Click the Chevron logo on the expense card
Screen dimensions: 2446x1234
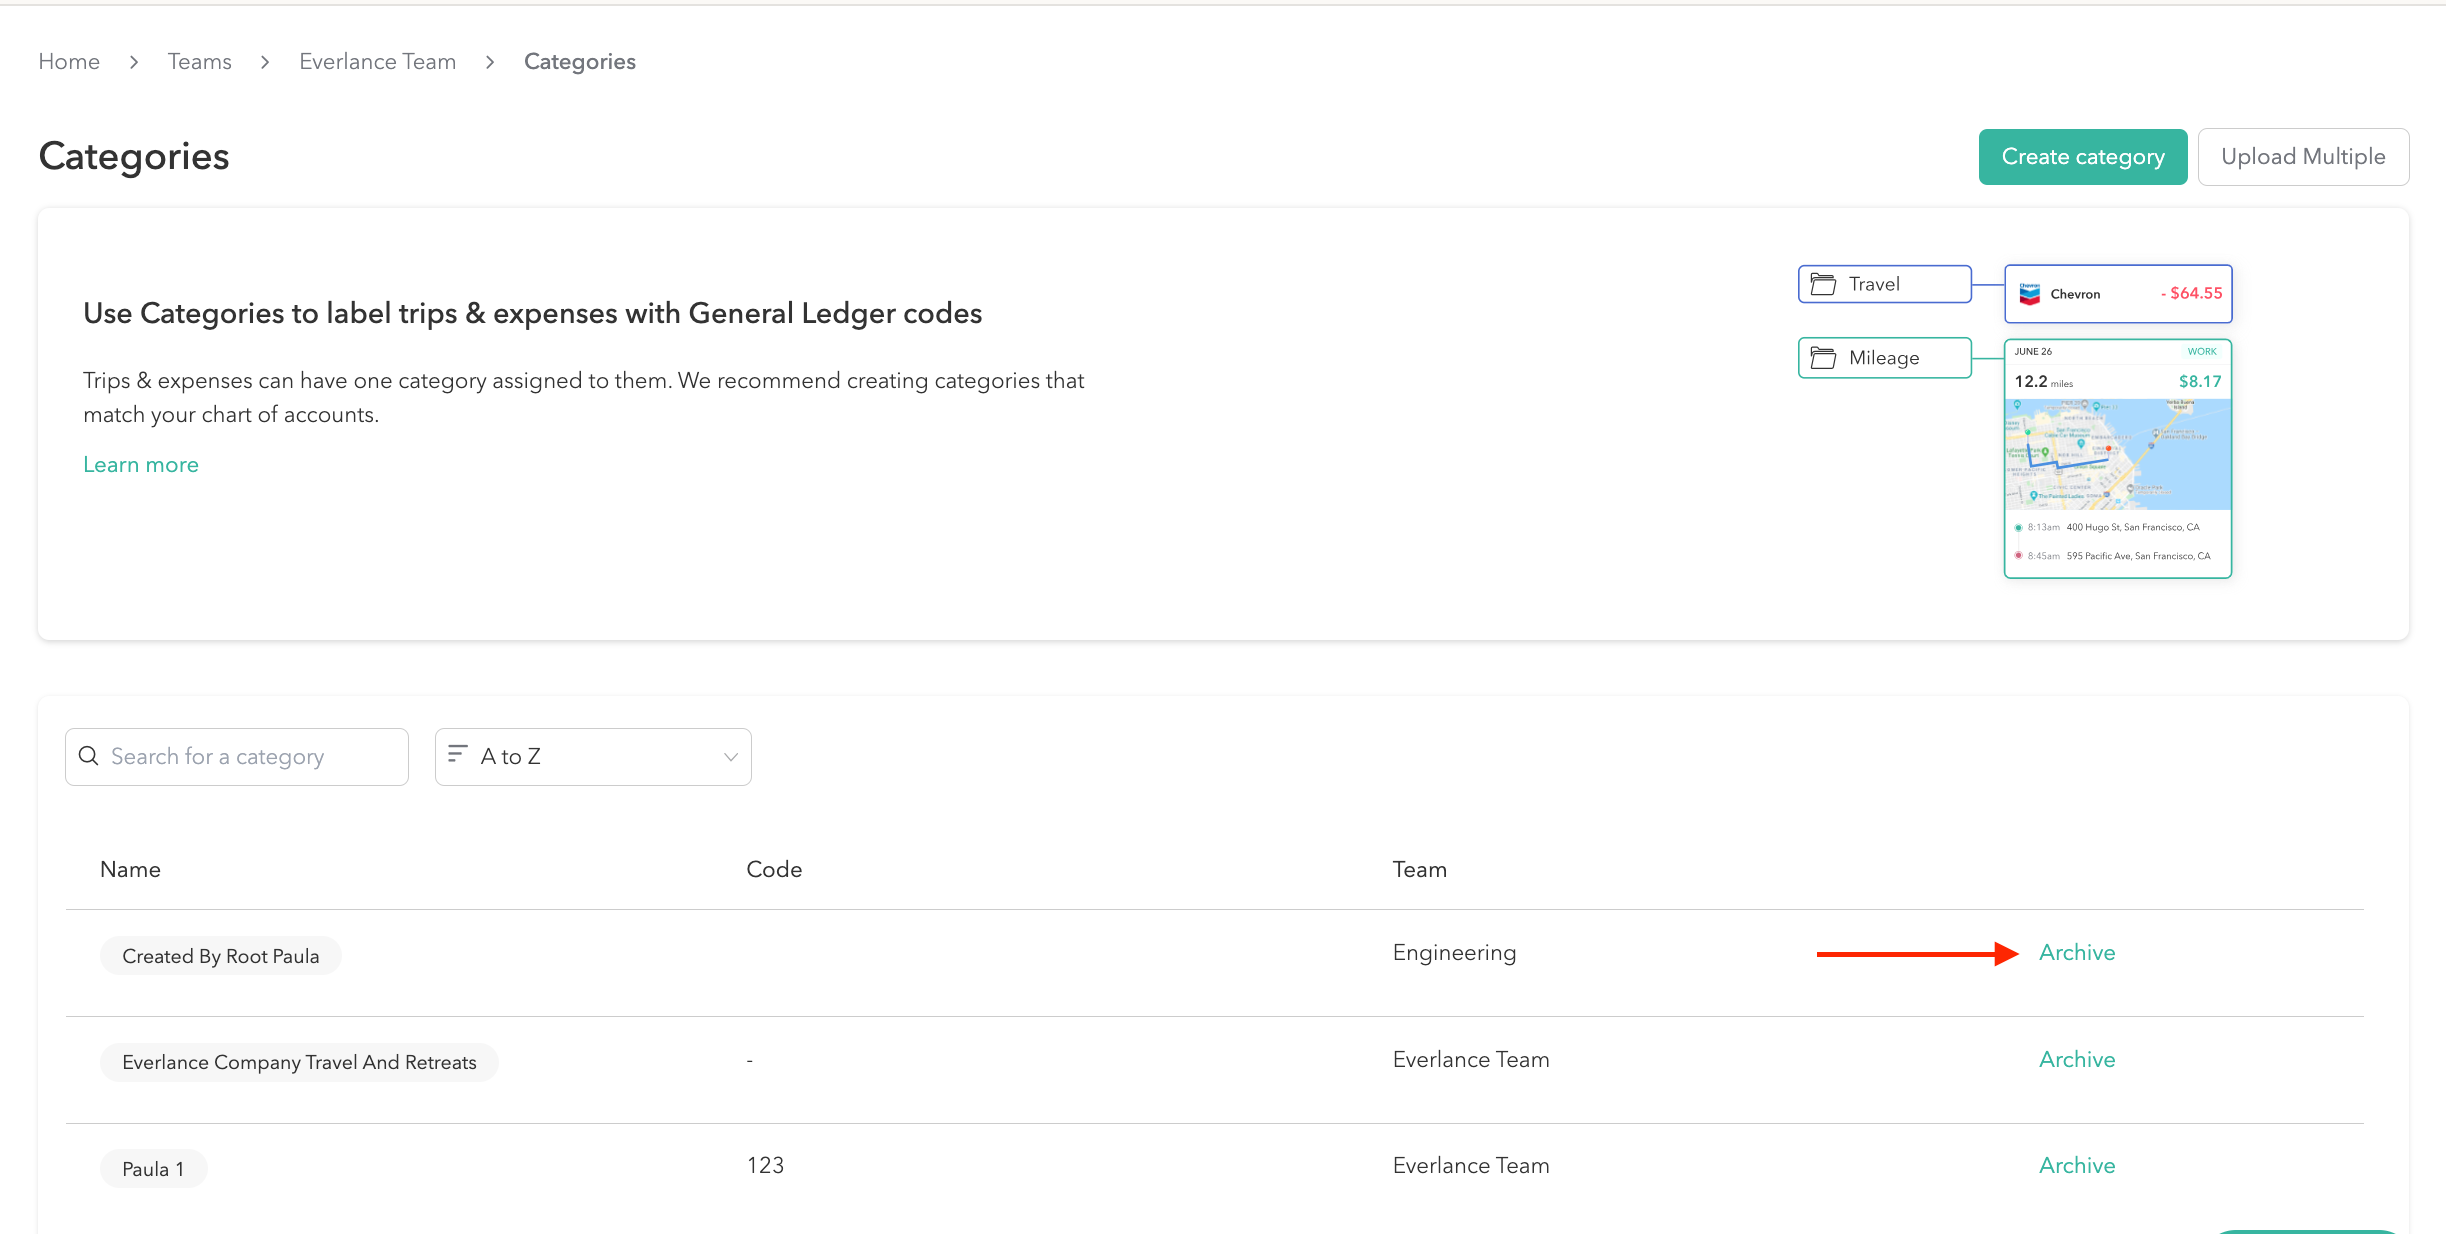coord(2030,293)
